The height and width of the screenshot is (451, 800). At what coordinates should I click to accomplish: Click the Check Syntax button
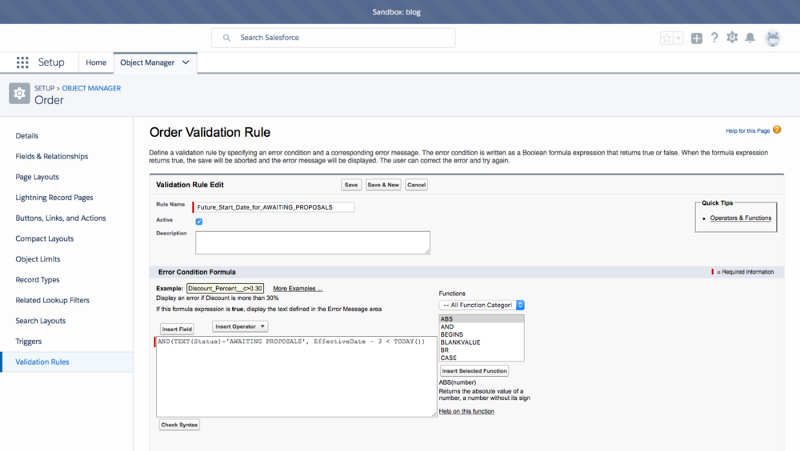[180, 425]
